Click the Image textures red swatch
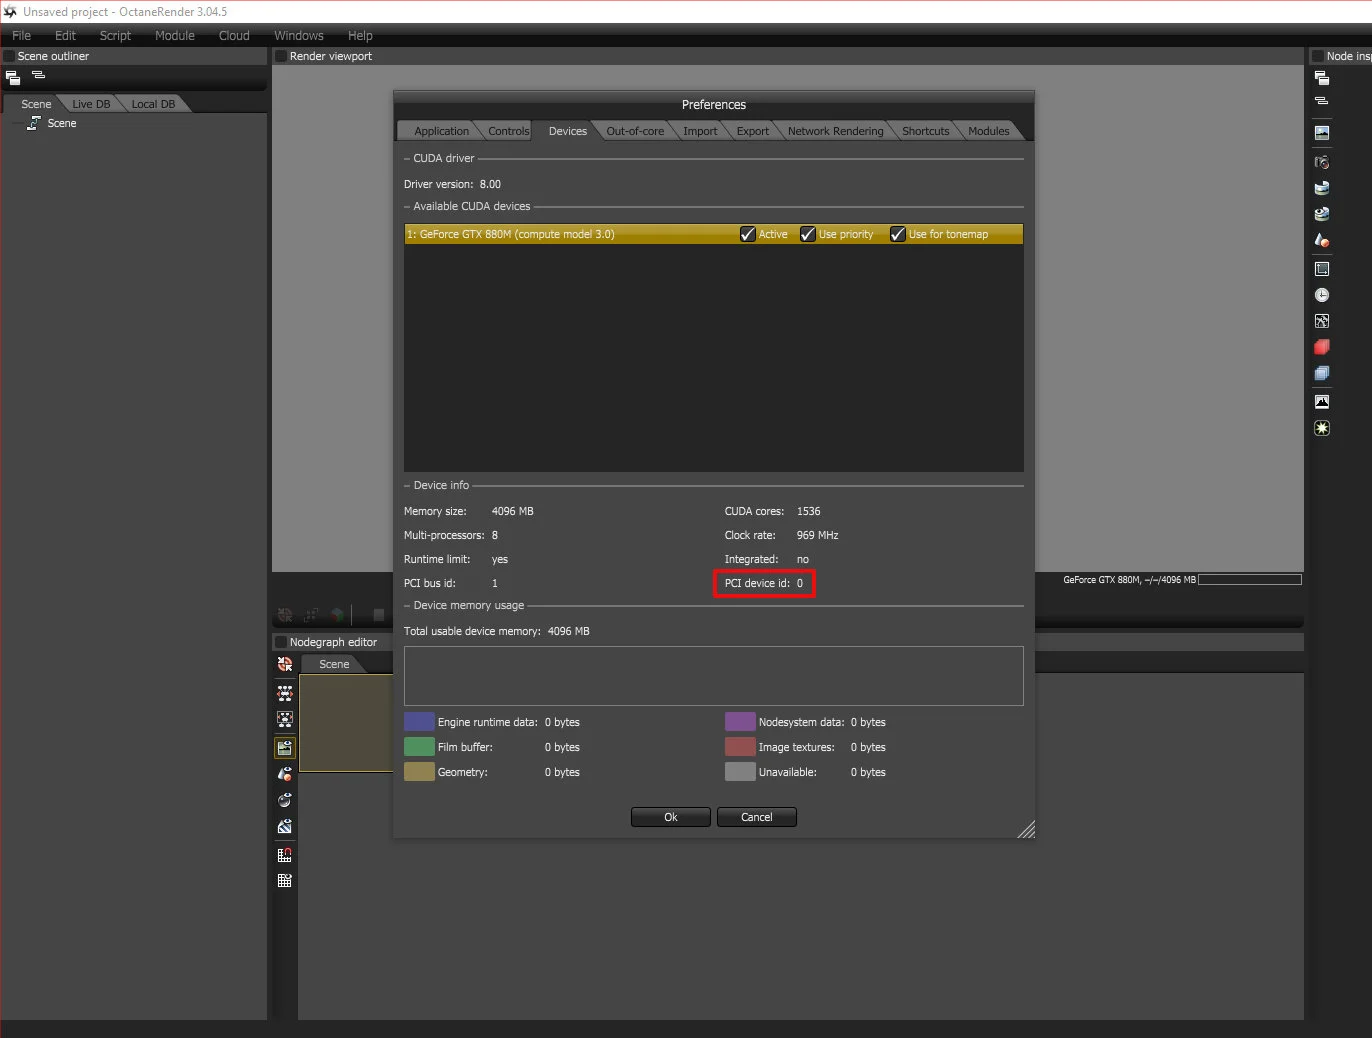The image size is (1372, 1038). point(740,747)
